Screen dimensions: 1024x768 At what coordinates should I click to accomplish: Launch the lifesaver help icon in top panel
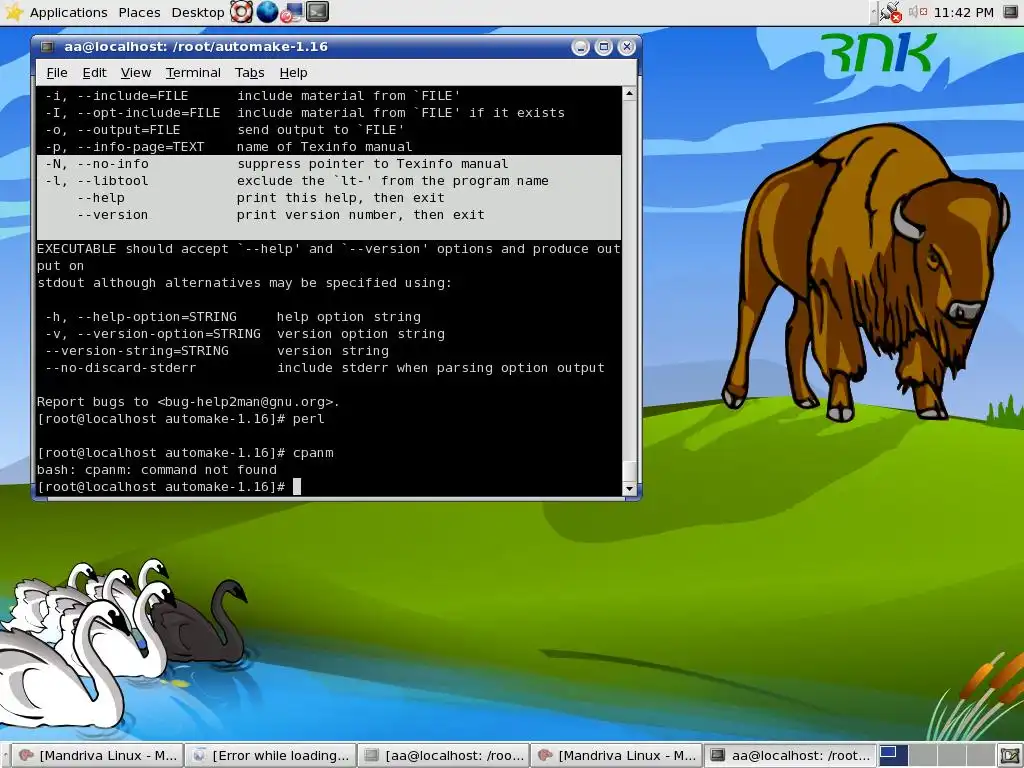click(241, 12)
